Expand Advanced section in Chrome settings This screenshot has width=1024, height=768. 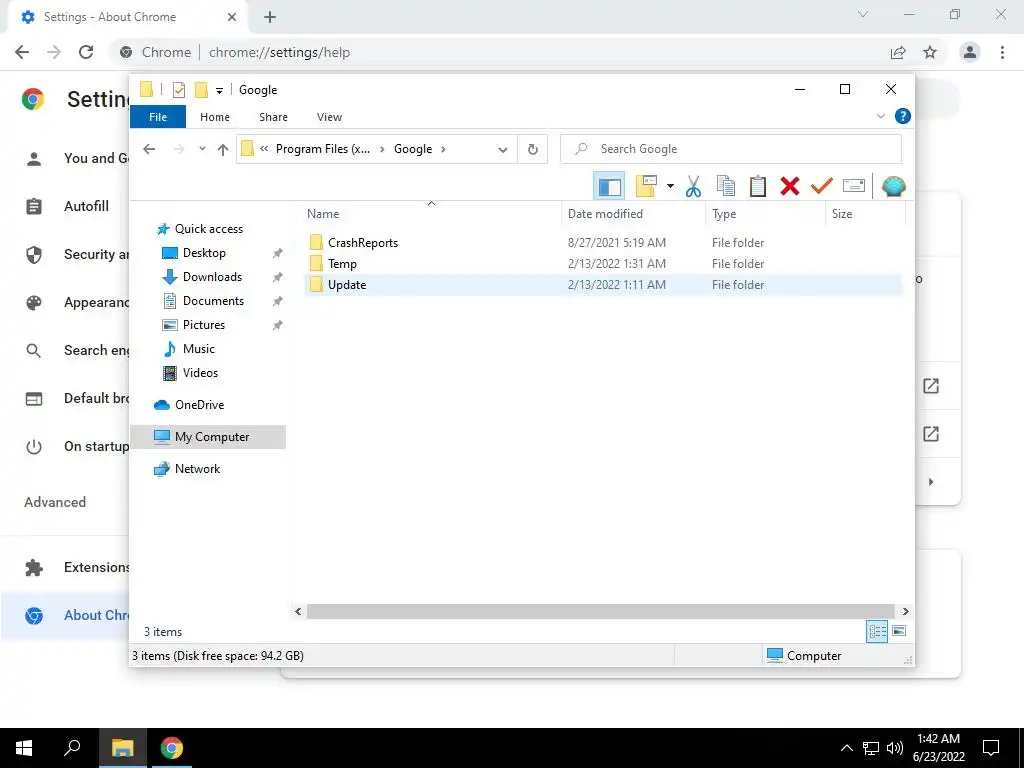click(55, 502)
